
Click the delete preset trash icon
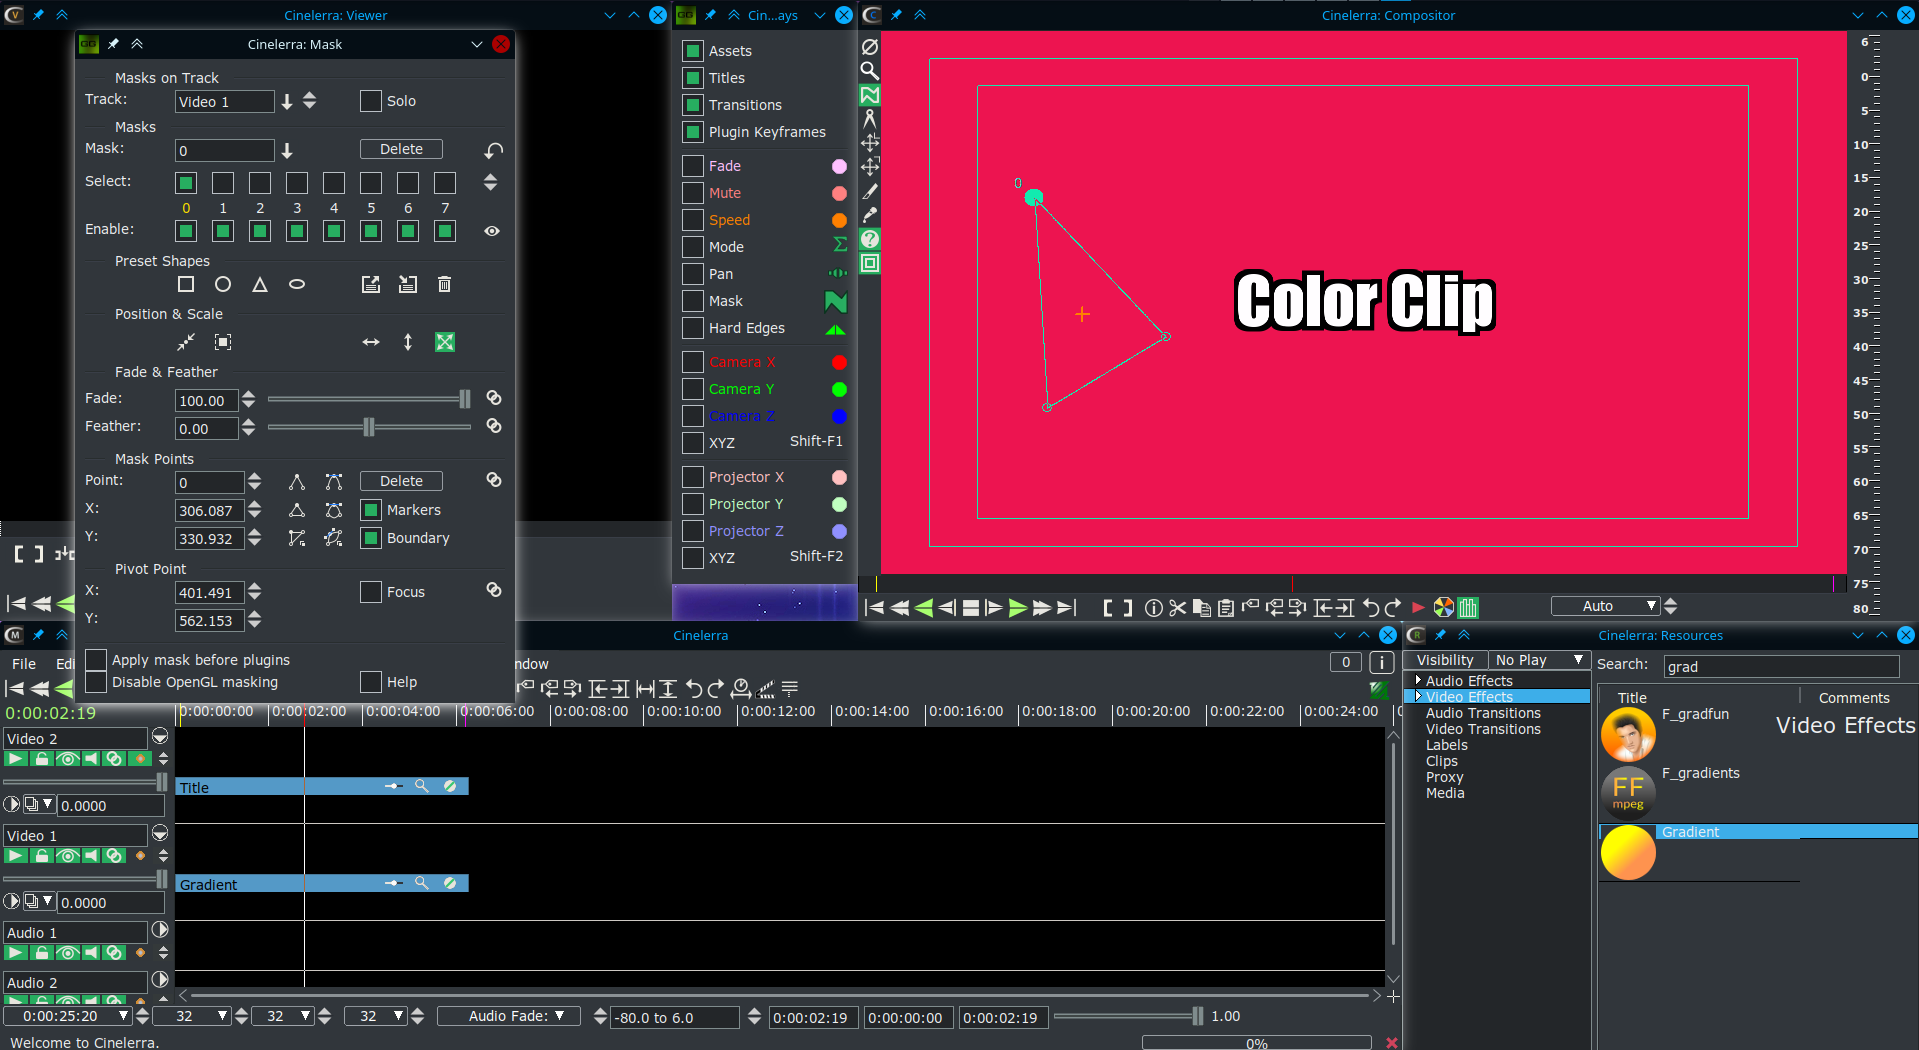coord(445,285)
